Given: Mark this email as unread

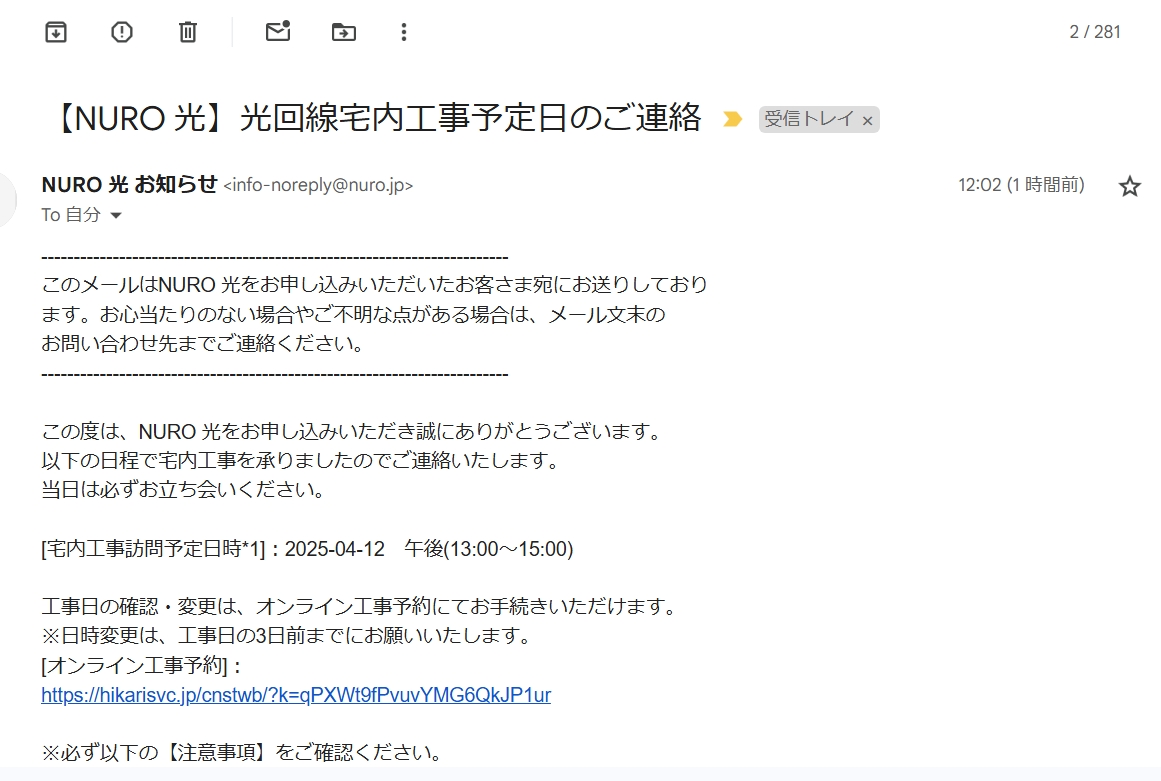Looking at the screenshot, I should click(277, 32).
